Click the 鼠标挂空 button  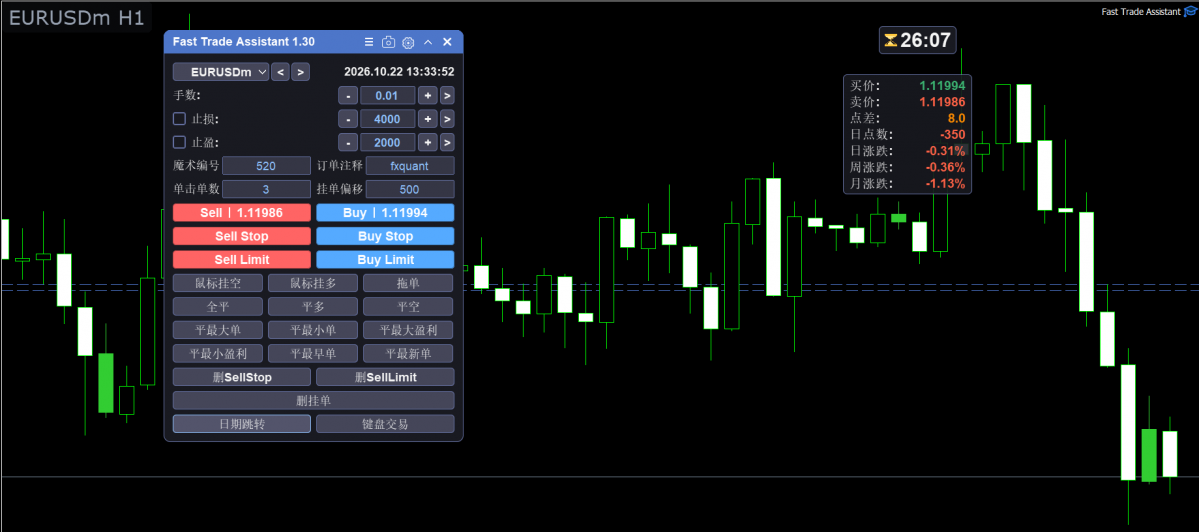pos(218,284)
